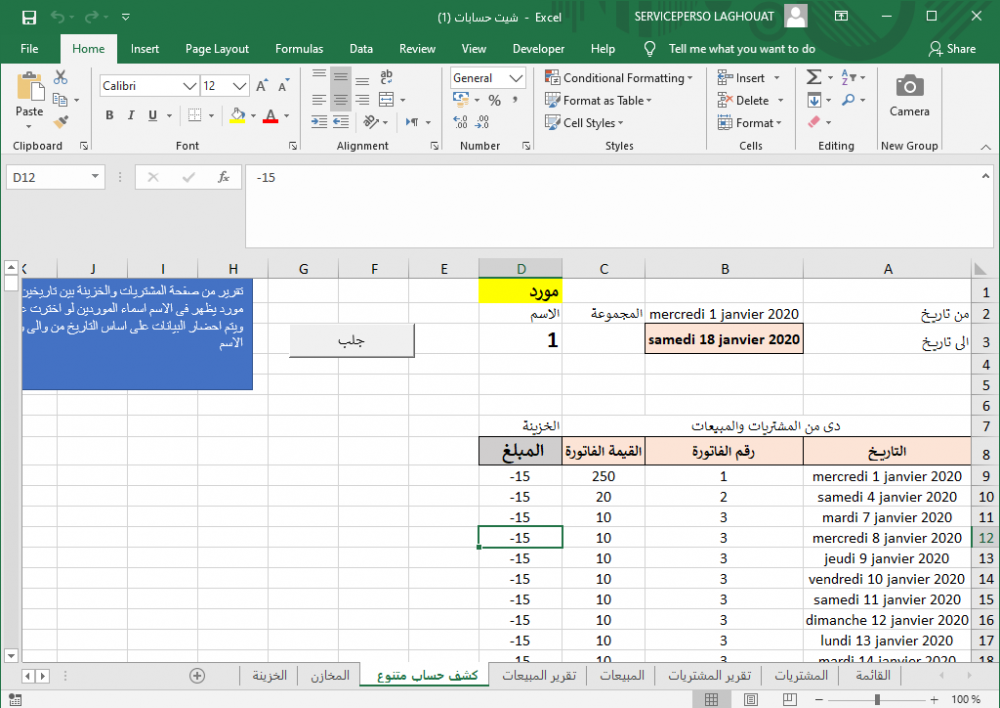This screenshot has width=1000, height=708.
Task: Click the Camera tool icon
Action: 909,85
